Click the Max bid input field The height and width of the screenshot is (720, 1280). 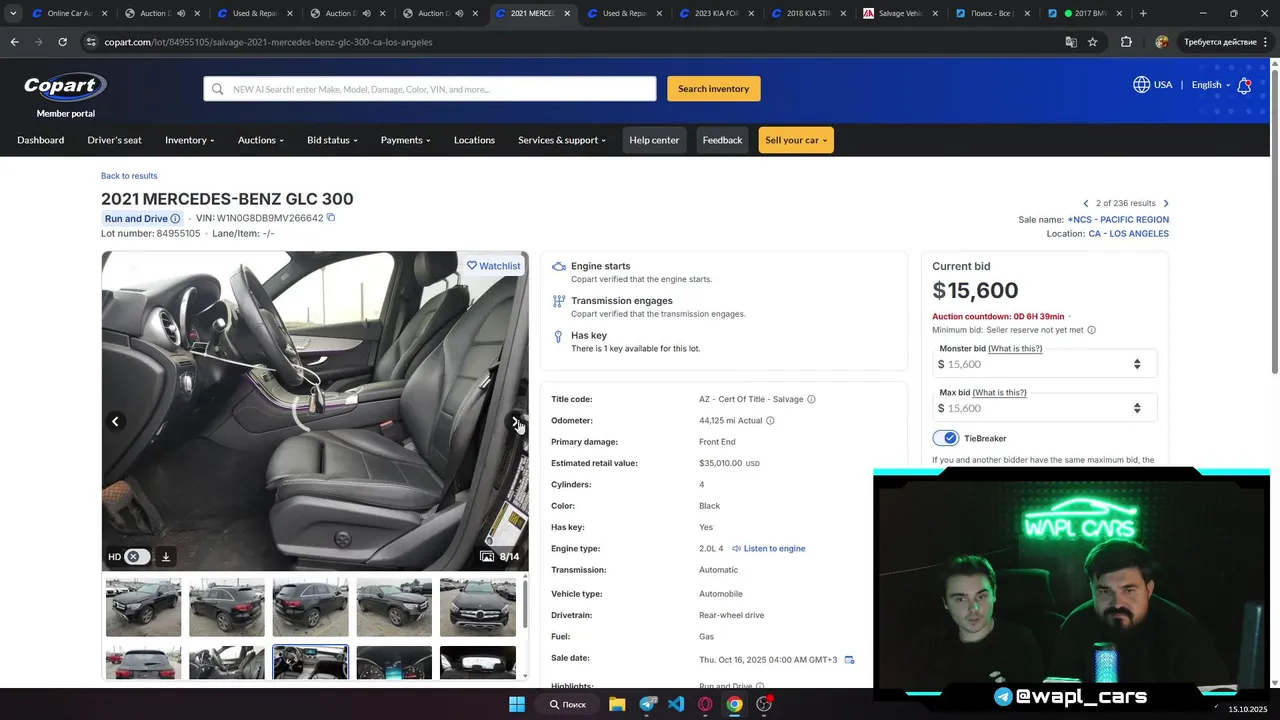pos(1044,408)
